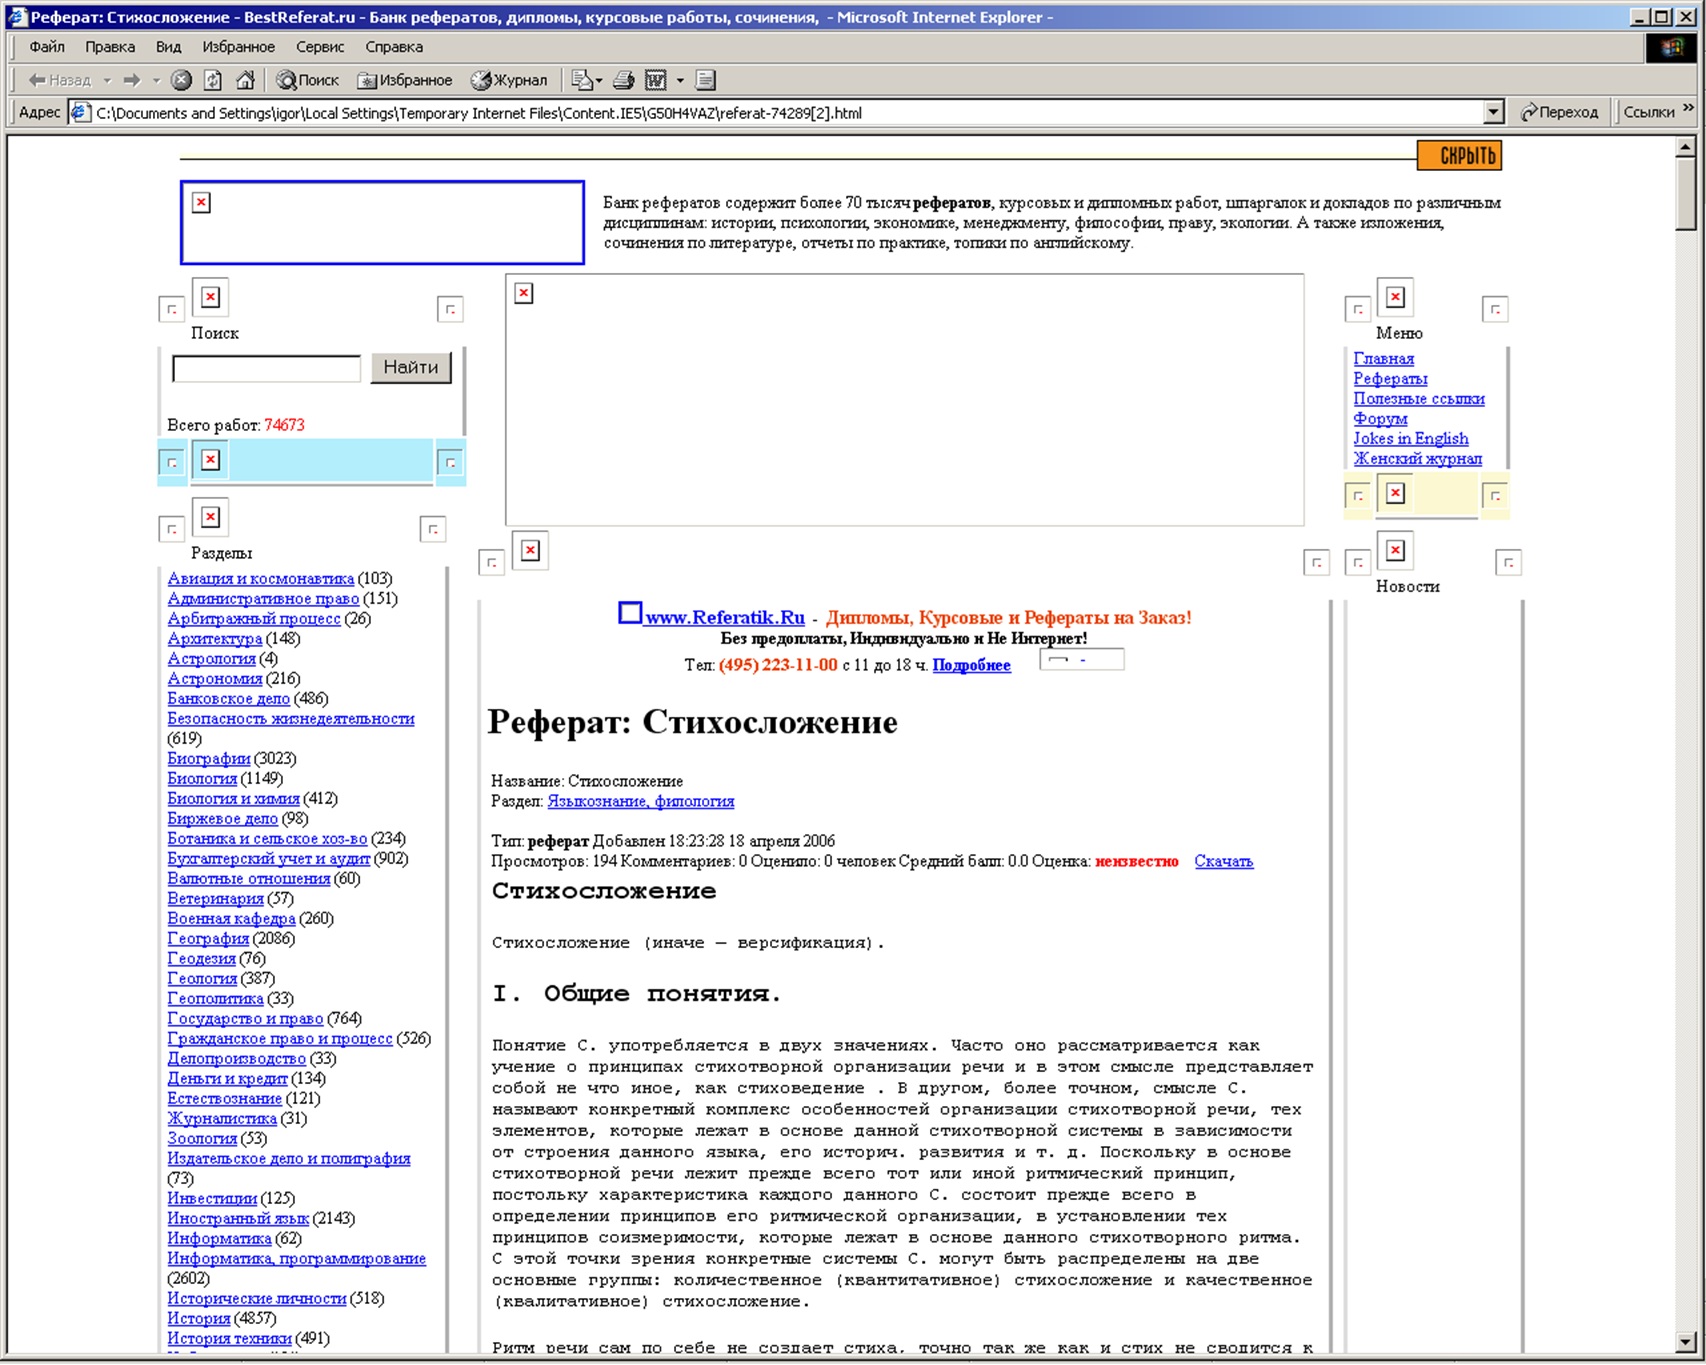Image resolution: width=1706 pixels, height=1365 pixels.
Task: Click the broken image above the Поиск heading
Action: click(210, 296)
